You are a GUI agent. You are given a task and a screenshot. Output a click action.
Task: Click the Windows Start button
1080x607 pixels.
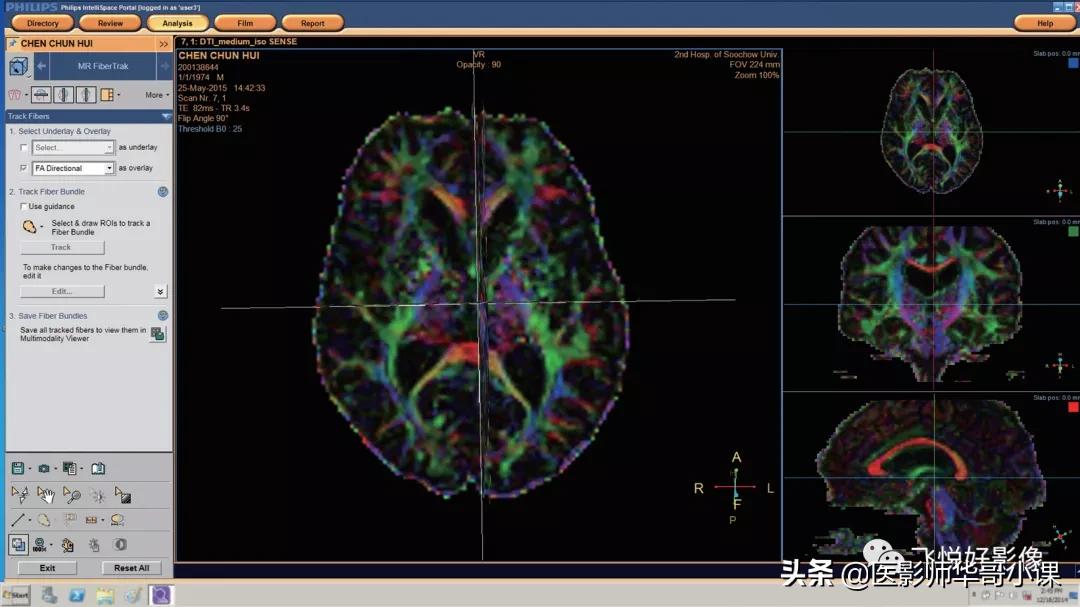pos(16,596)
